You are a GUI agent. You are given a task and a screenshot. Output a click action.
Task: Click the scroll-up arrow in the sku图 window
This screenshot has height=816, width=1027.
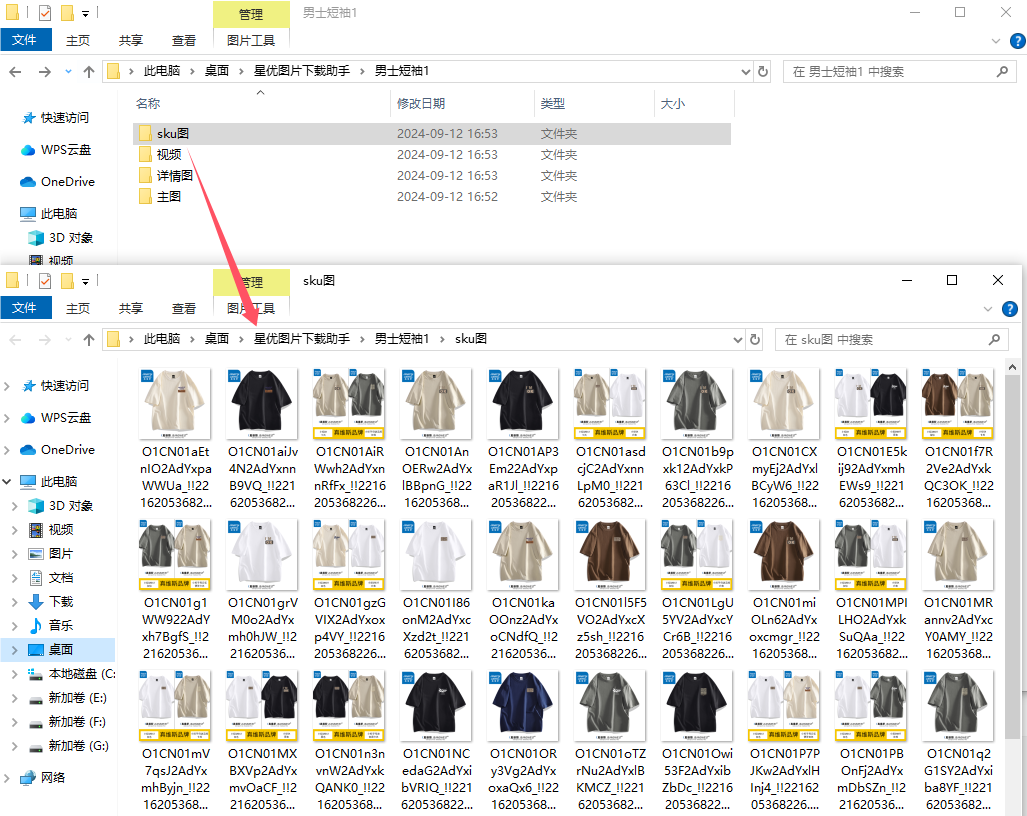coord(1013,367)
